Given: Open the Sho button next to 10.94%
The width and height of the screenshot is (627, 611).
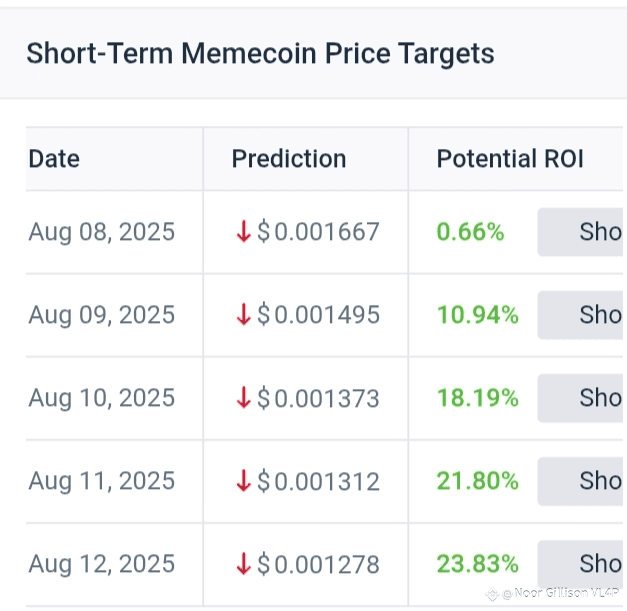Looking at the screenshot, I should pos(582,315).
